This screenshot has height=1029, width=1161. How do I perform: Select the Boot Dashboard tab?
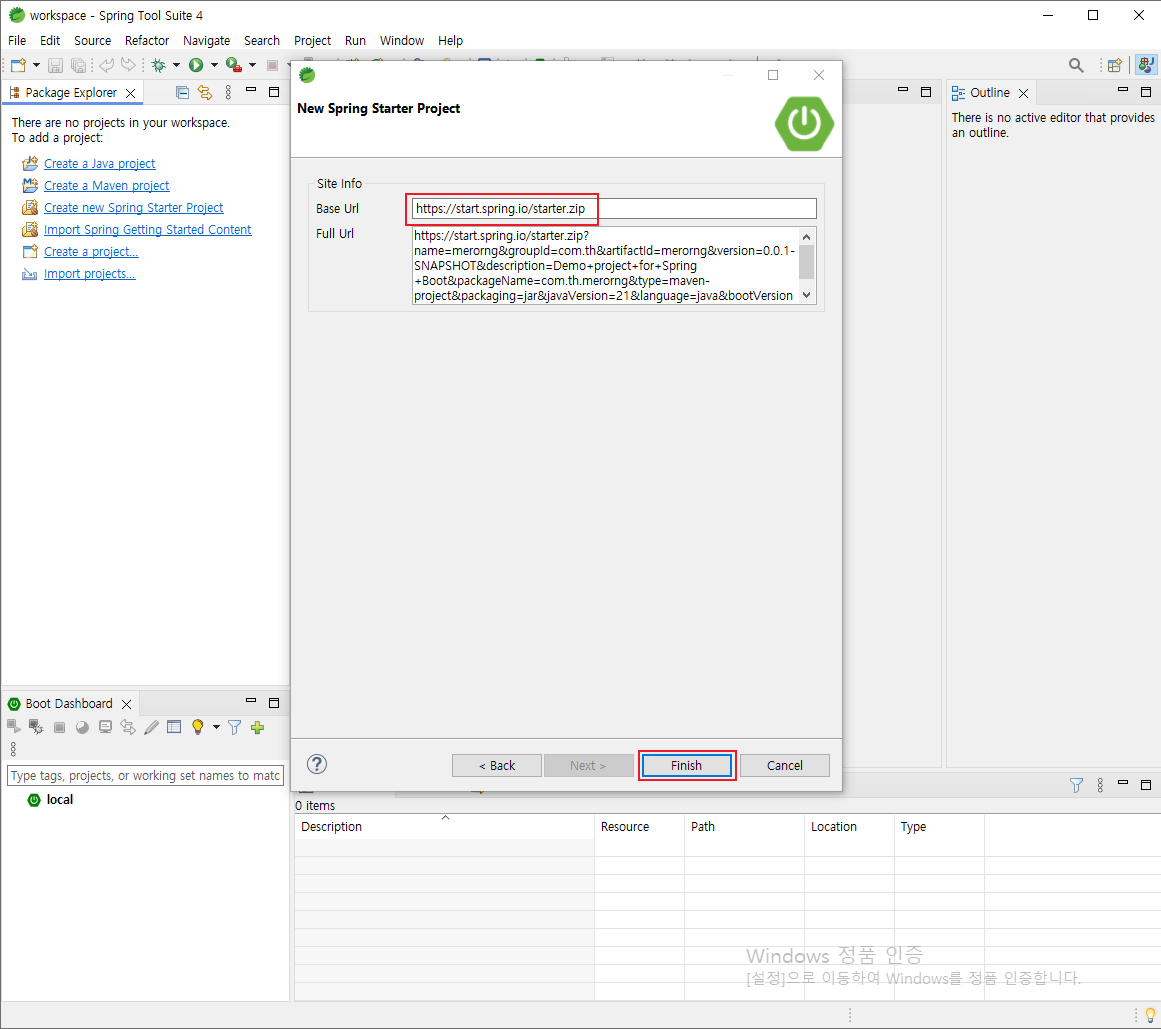point(69,703)
